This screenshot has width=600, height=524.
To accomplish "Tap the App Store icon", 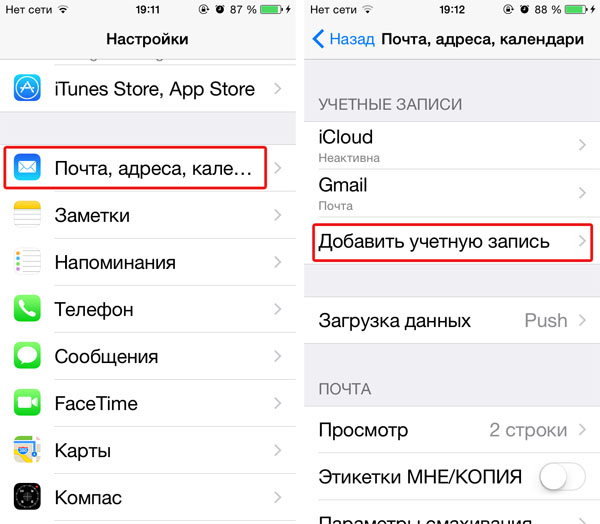I will click(27, 88).
